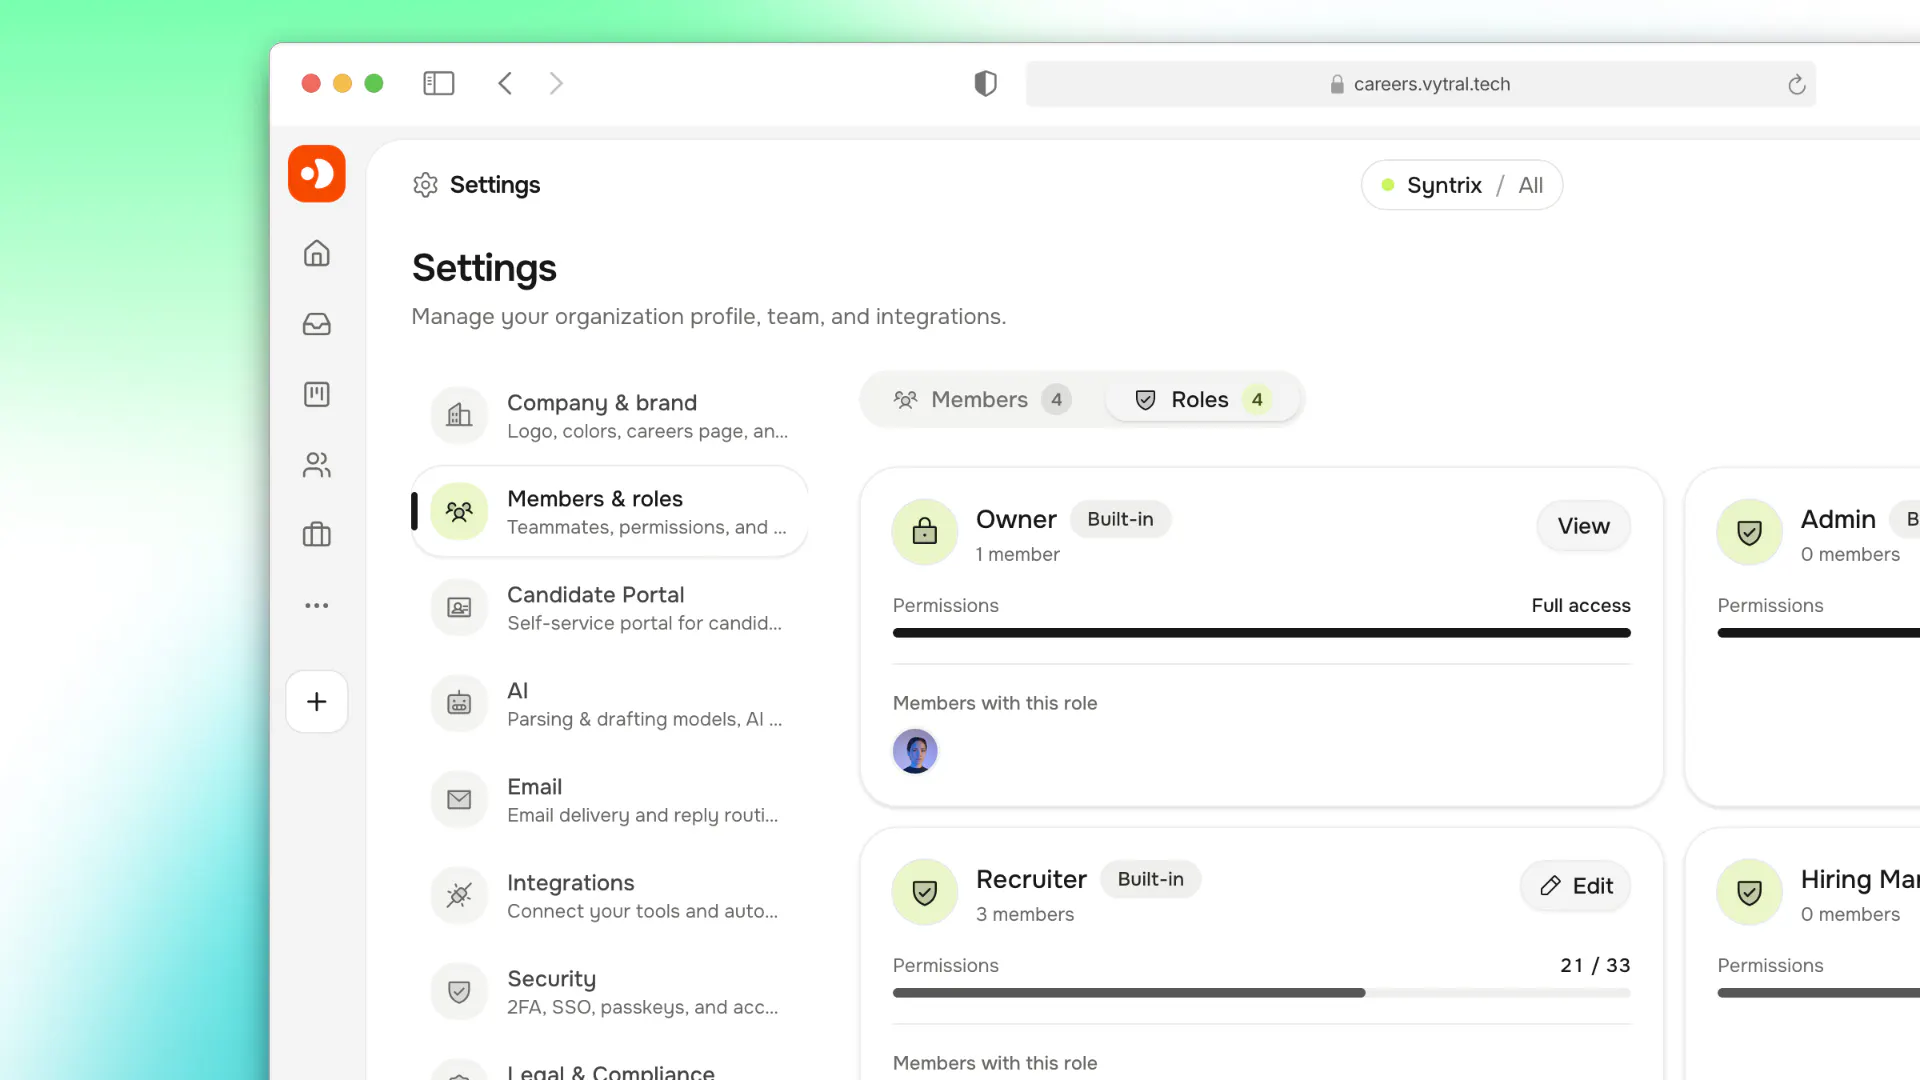Click the Members count badge 4
Screen dimensions: 1920x1080
point(1057,400)
